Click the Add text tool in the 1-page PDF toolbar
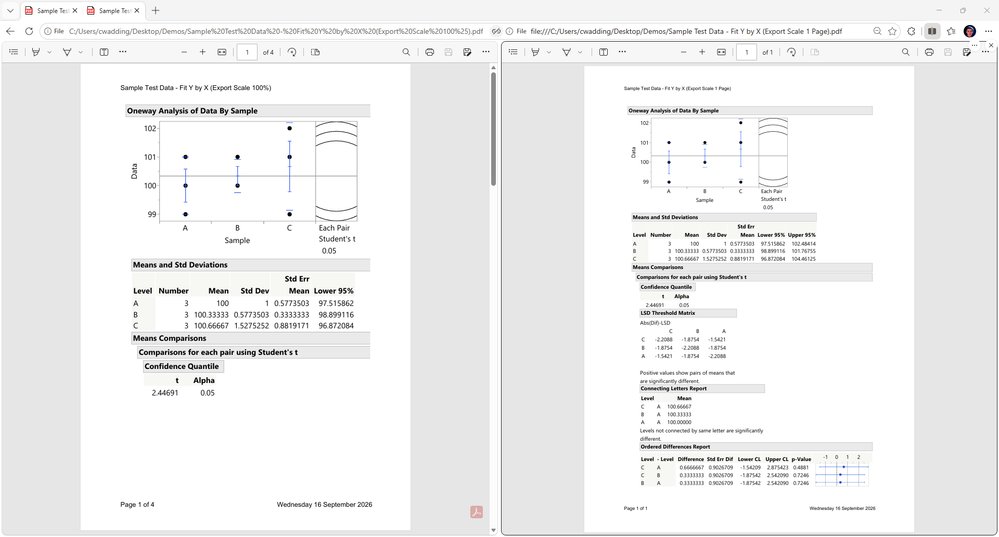Image resolution: width=999 pixels, height=537 pixels. tap(603, 52)
